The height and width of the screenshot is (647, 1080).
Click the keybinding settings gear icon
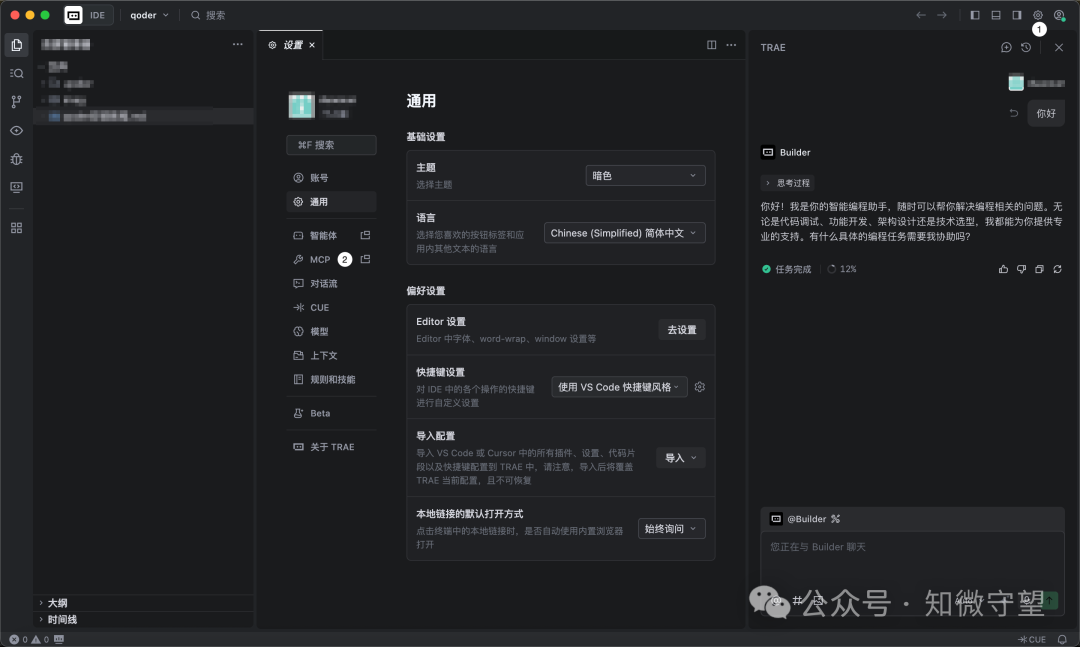point(700,387)
